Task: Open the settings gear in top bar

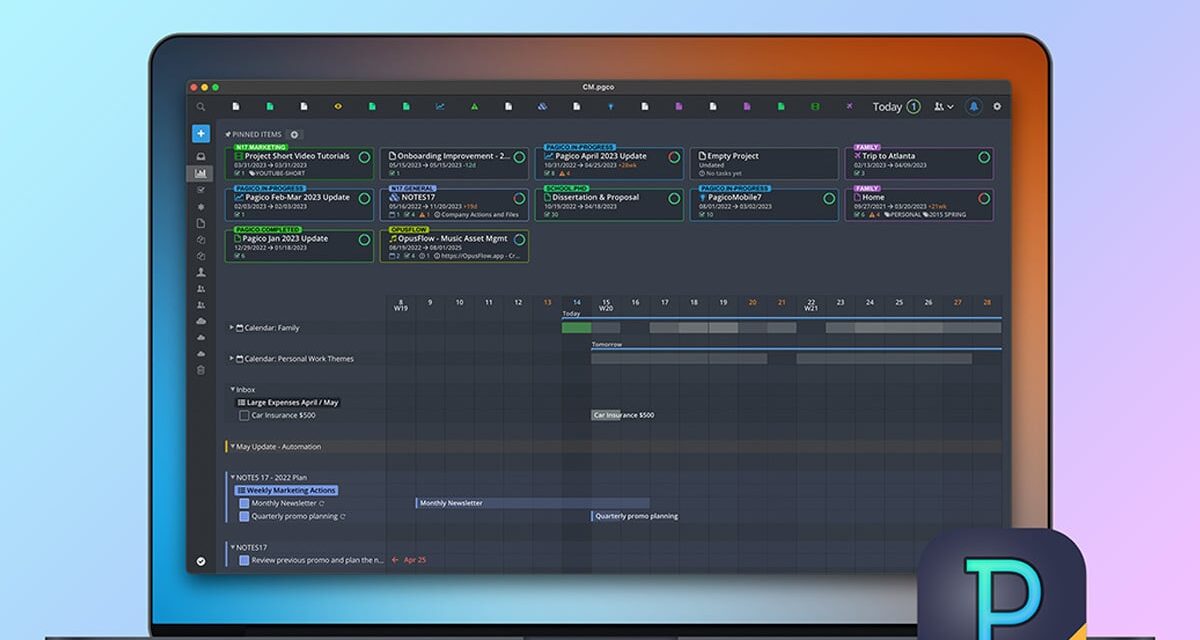Action: click(996, 106)
